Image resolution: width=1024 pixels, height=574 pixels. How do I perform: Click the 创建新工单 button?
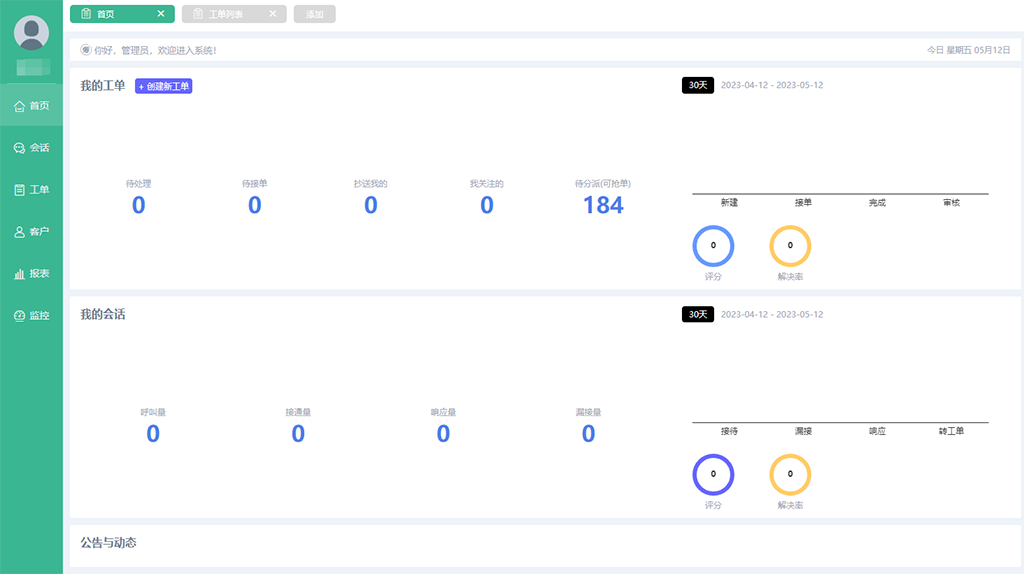pyautogui.click(x=163, y=86)
